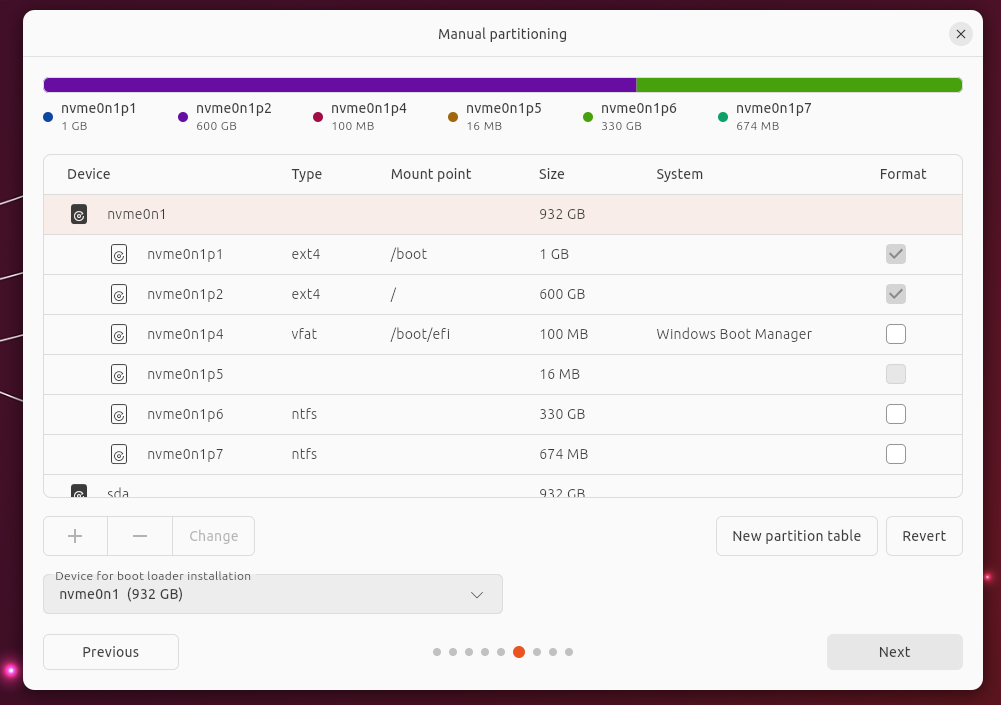Click the nvme0n1p7 partition icon
1001x705 pixels.
pos(119,454)
